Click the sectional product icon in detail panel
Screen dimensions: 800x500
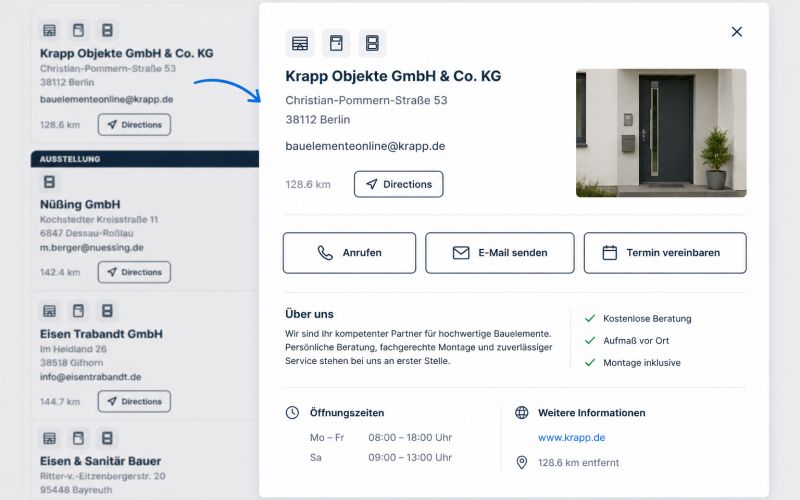click(x=372, y=43)
